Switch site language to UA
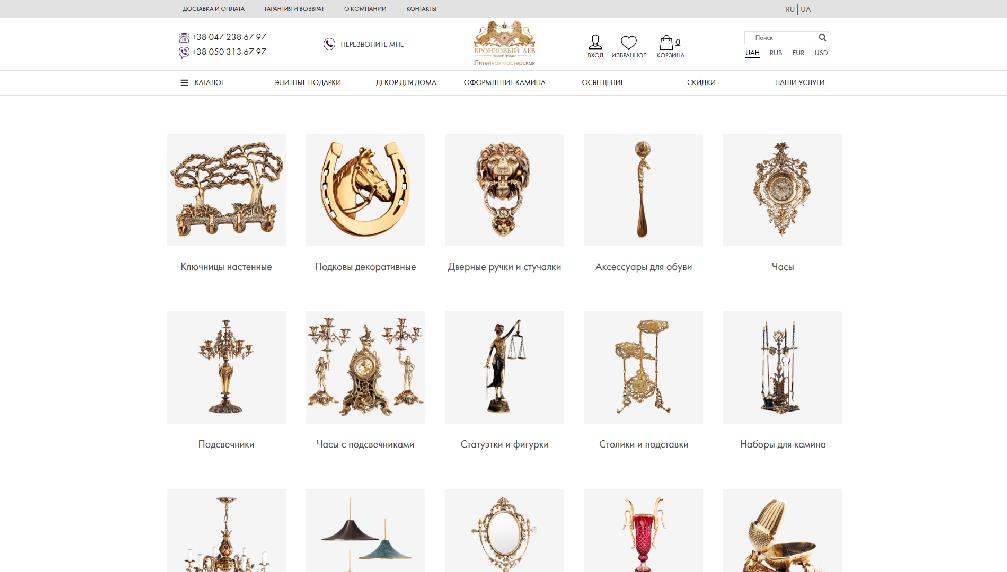 (x=806, y=9)
